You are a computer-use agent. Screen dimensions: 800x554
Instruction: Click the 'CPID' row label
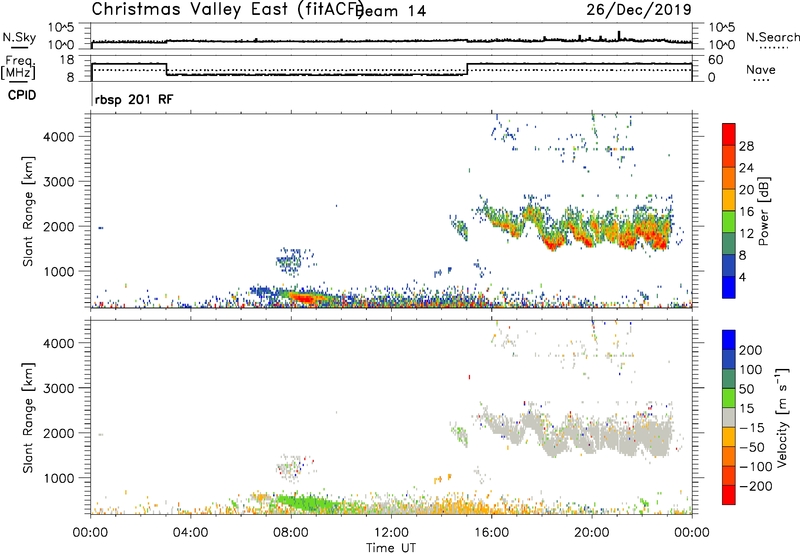[22, 95]
